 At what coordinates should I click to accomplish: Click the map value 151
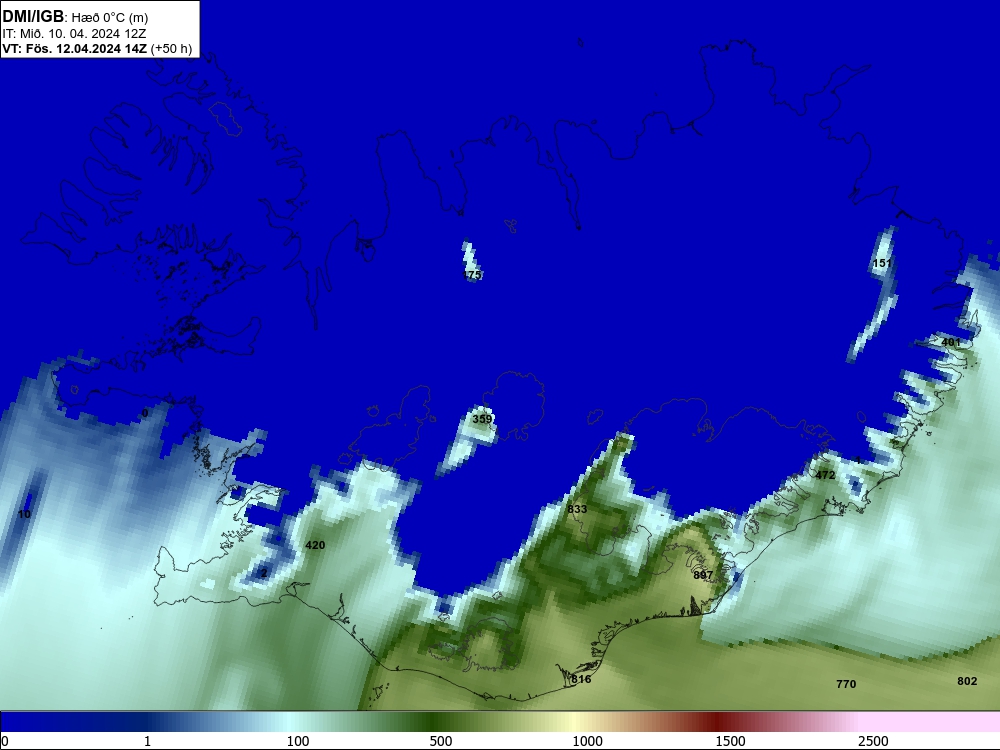tap(881, 263)
